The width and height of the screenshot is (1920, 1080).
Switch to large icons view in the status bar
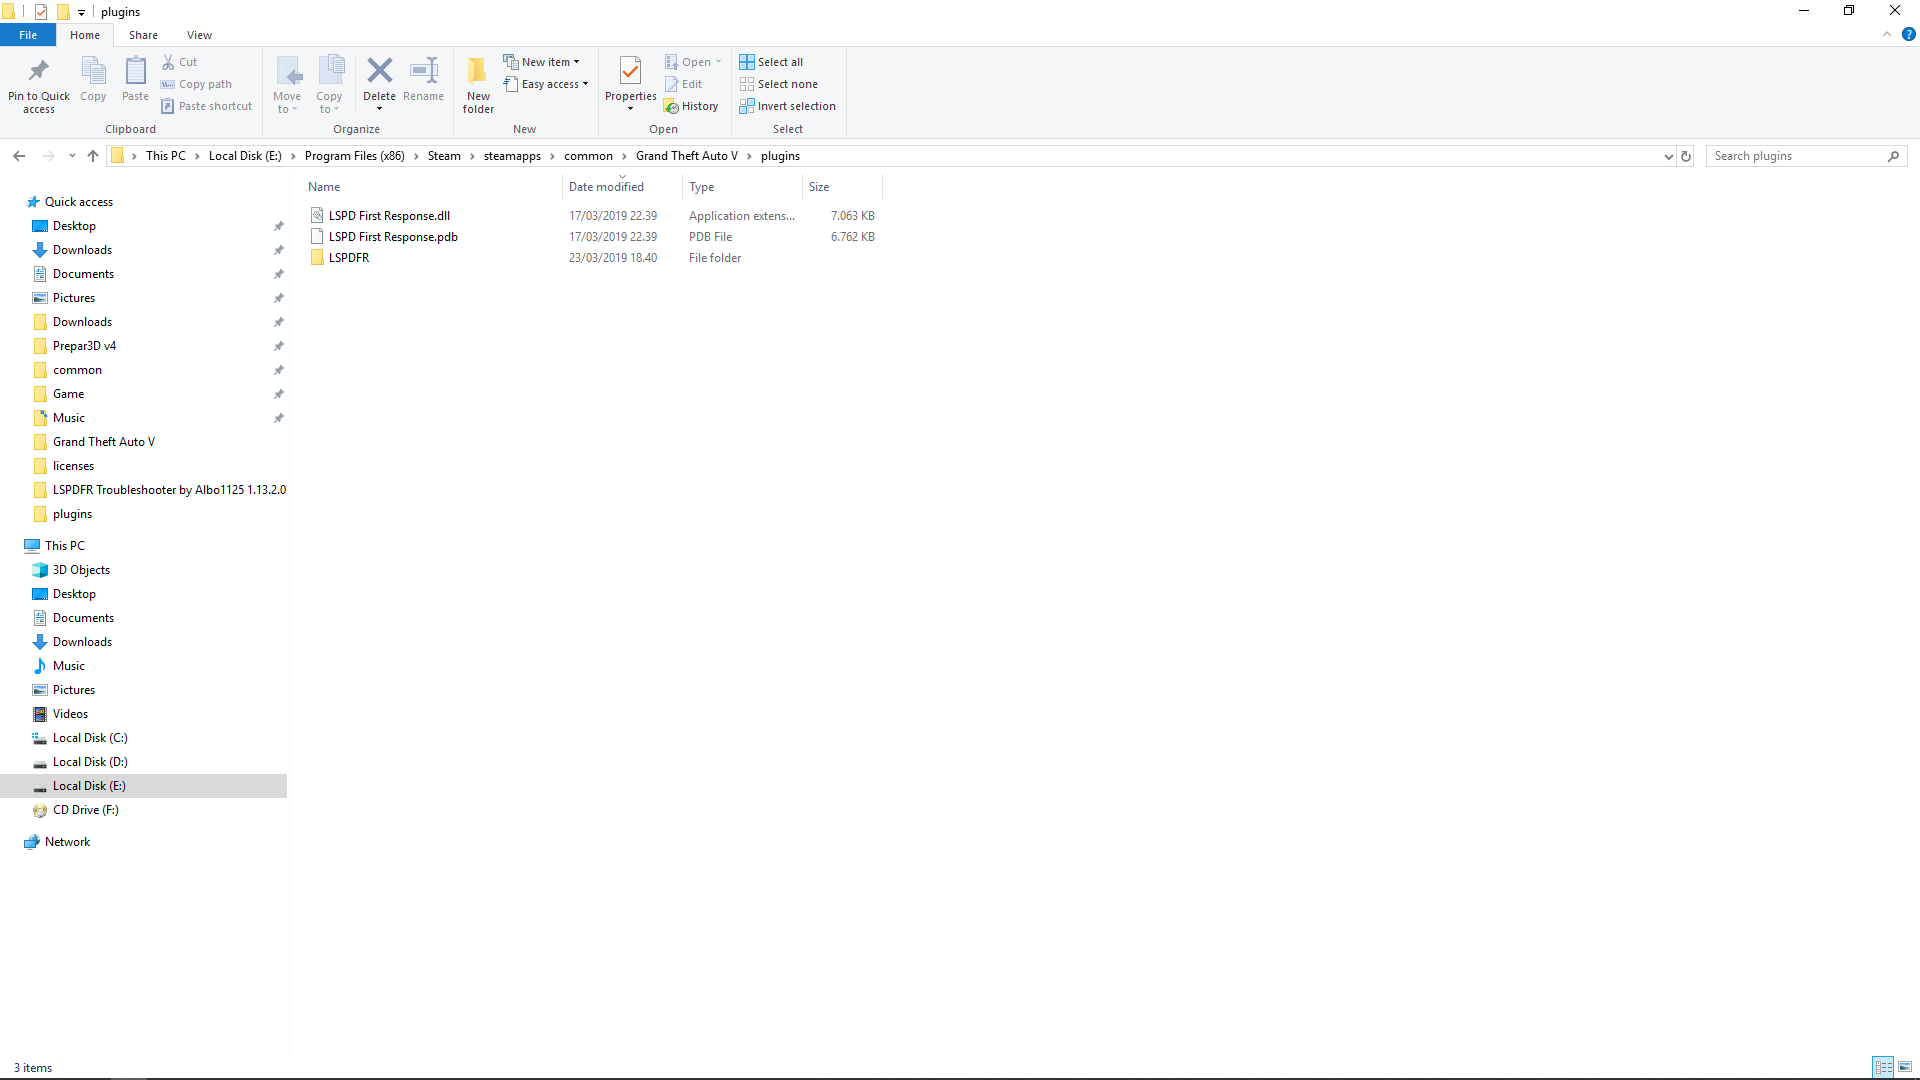pos(1905,1067)
